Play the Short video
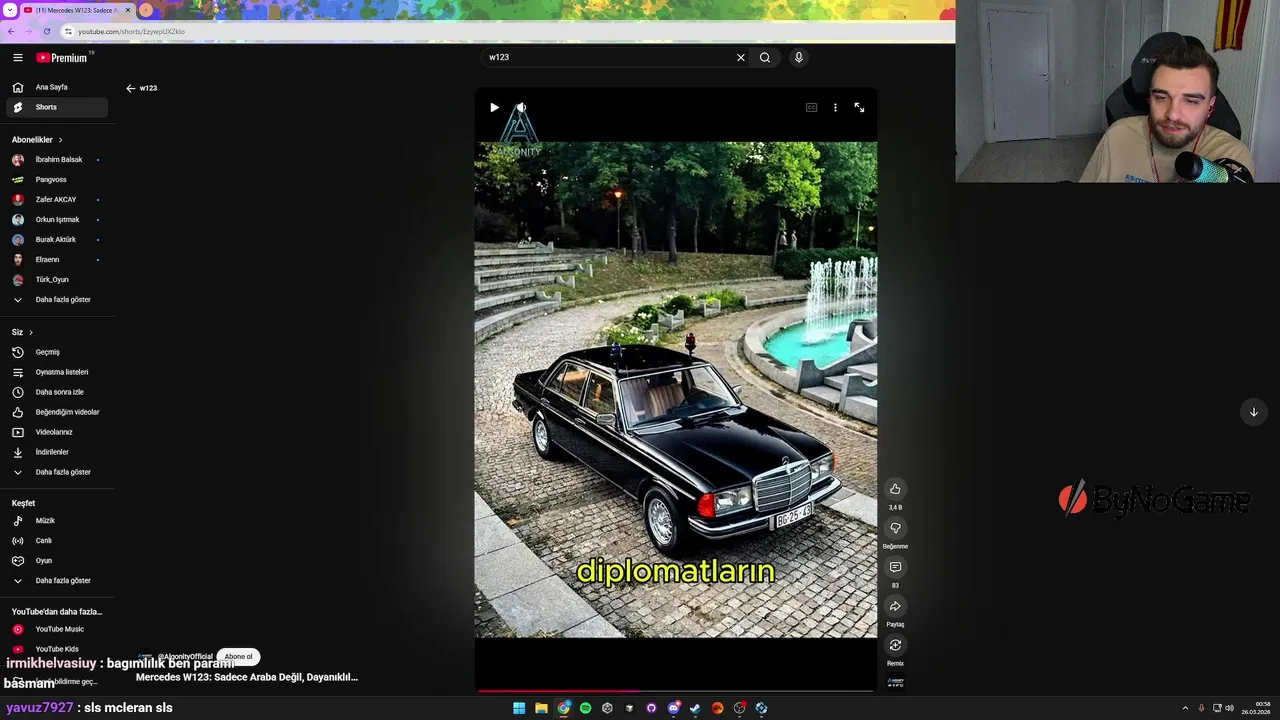Viewport: 1280px width, 720px height. click(x=494, y=107)
